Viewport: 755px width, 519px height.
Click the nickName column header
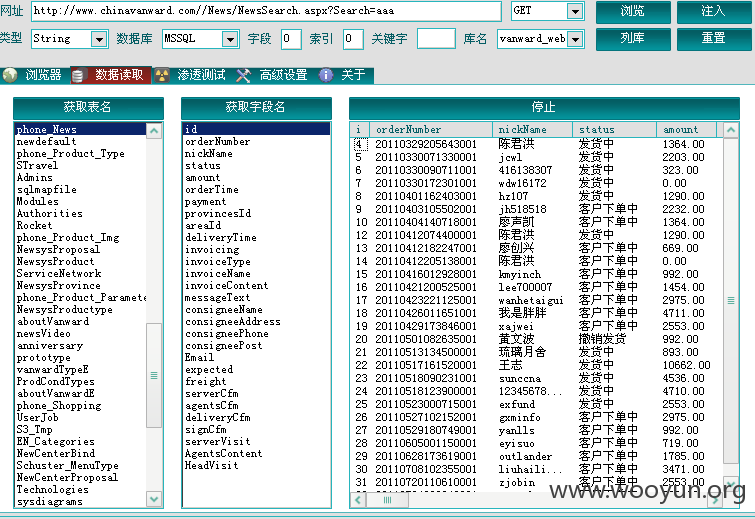tap(533, 130)
